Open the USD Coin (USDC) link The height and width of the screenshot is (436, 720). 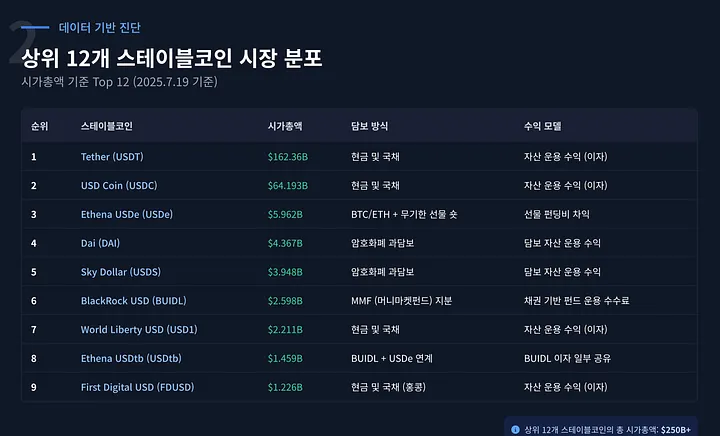tap(119, 186)
